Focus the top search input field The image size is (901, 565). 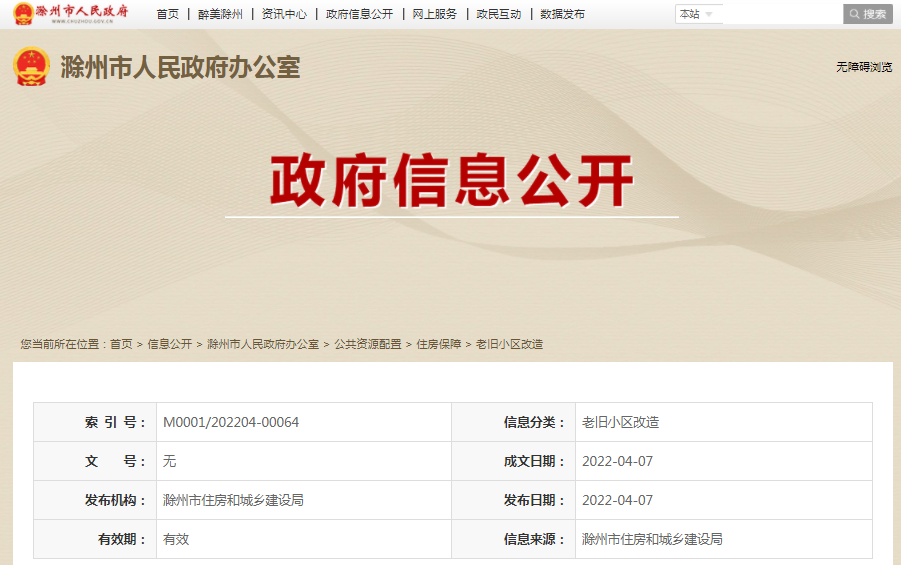click(782, 14)
